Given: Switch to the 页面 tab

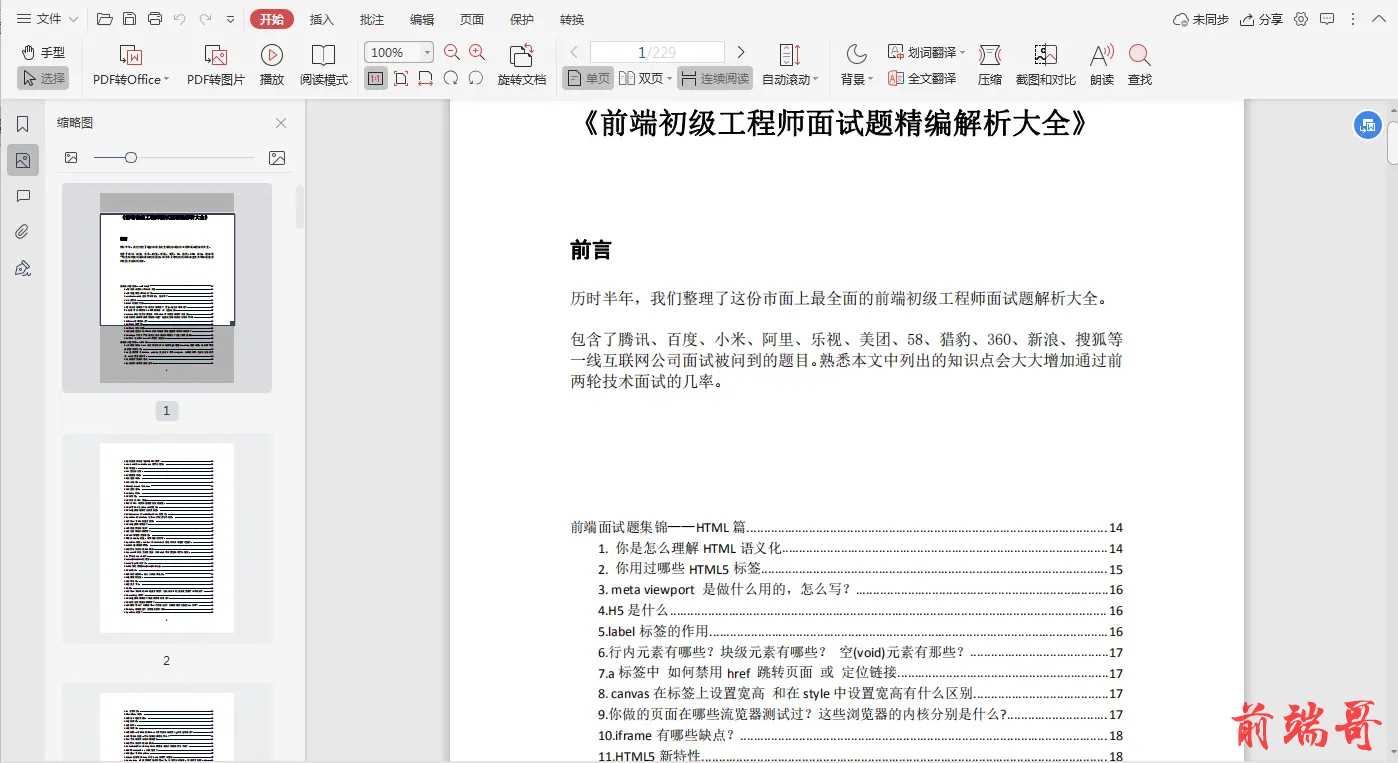Looking at the screenshot, I should (472, 19).
